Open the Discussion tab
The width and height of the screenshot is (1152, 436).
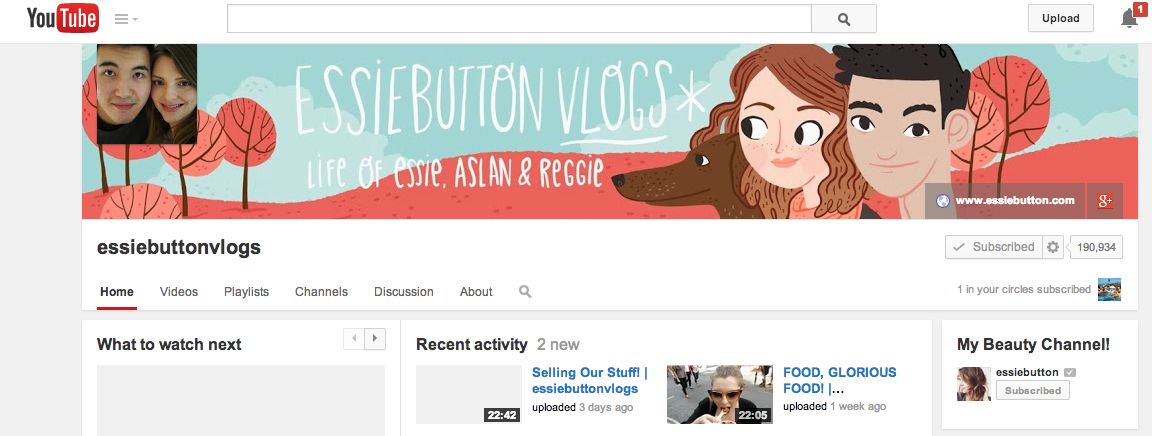pyautogui.click(x=403, y=292)
